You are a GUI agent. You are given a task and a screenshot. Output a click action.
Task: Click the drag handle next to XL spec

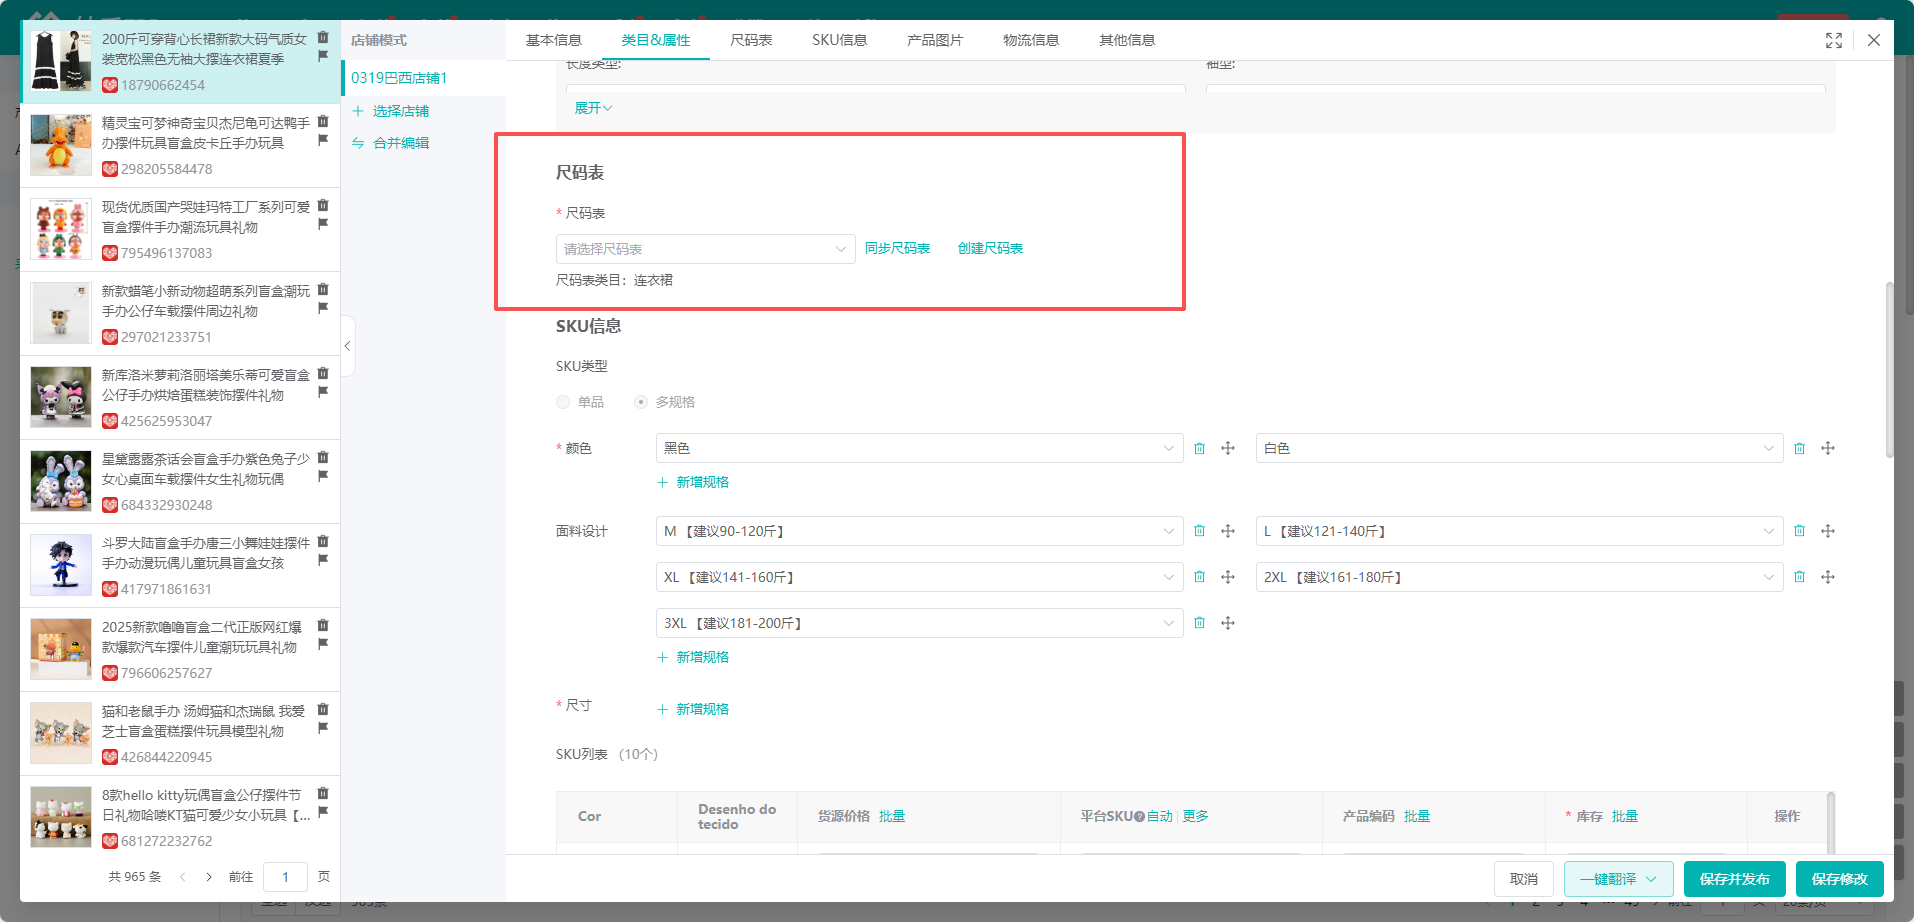click(1227, 578)
